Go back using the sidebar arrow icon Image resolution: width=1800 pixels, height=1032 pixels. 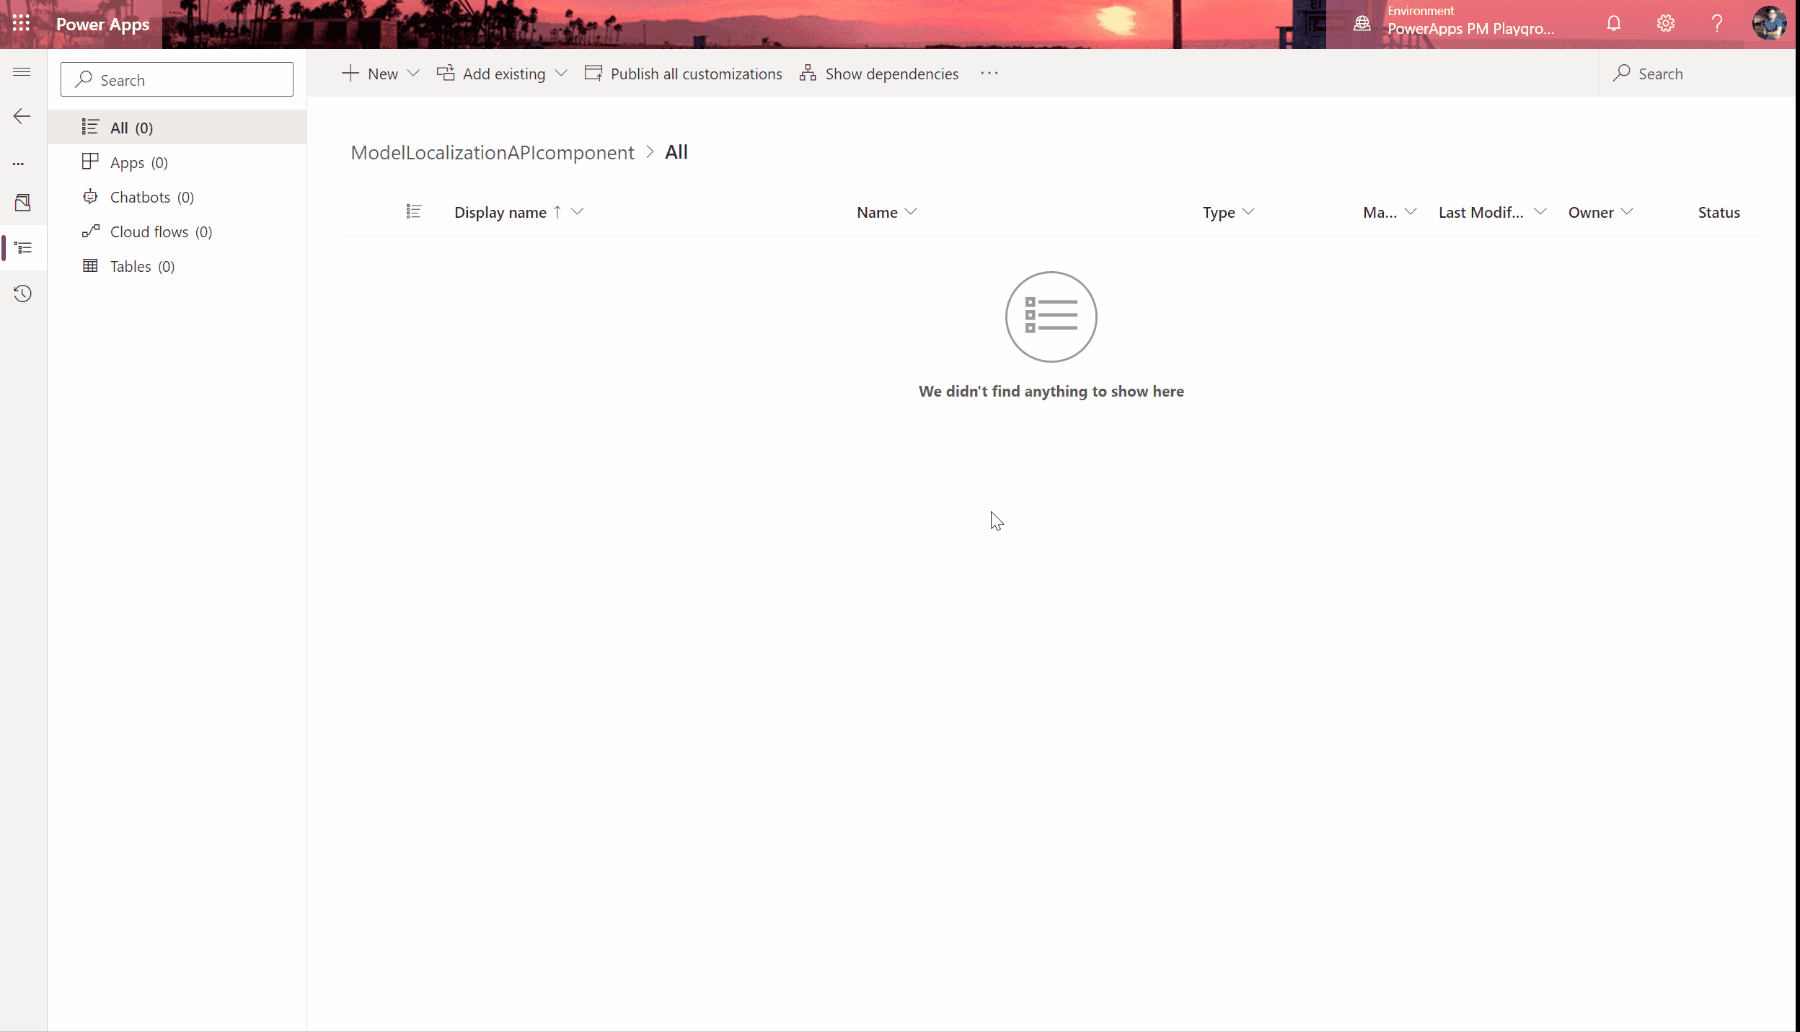click(x=22, y=116)
